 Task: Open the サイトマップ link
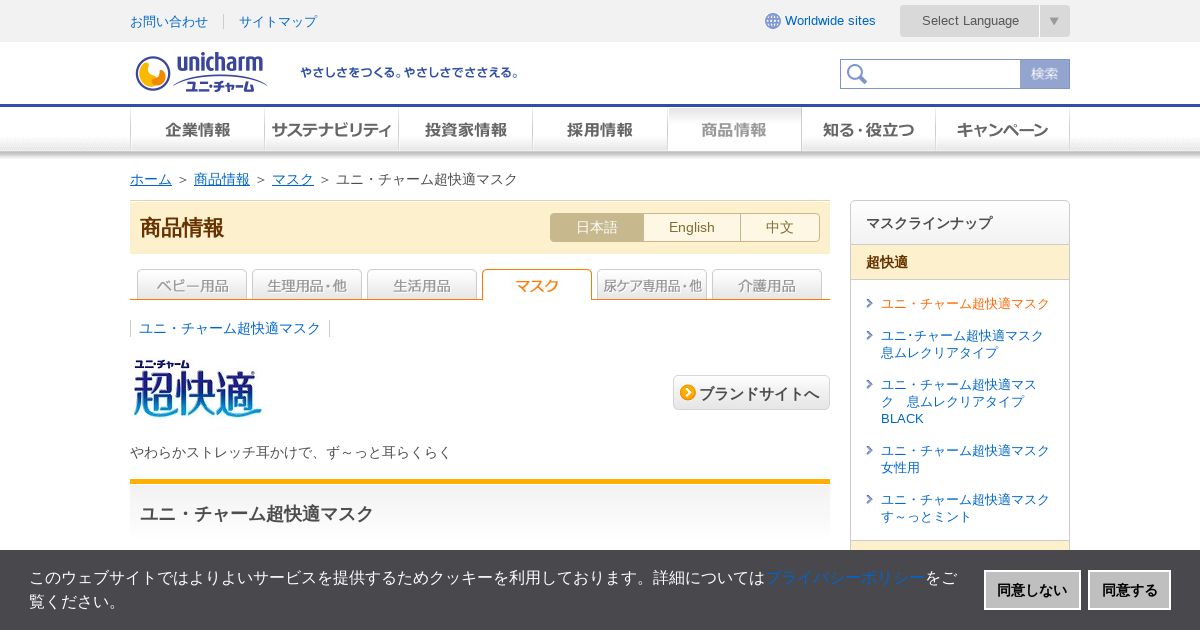[x=278, y=21]
